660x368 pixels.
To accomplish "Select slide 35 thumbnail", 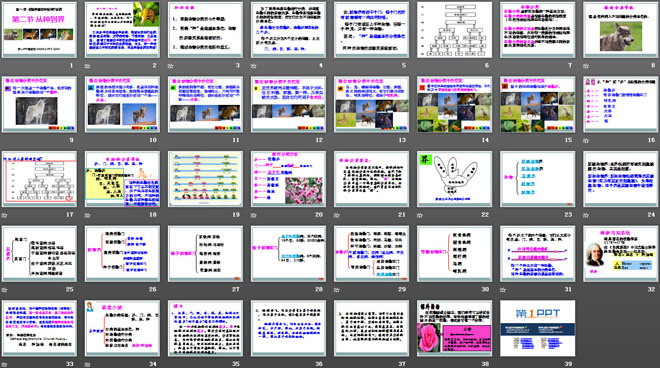I will pyautogui.click(x=205, y=328).
